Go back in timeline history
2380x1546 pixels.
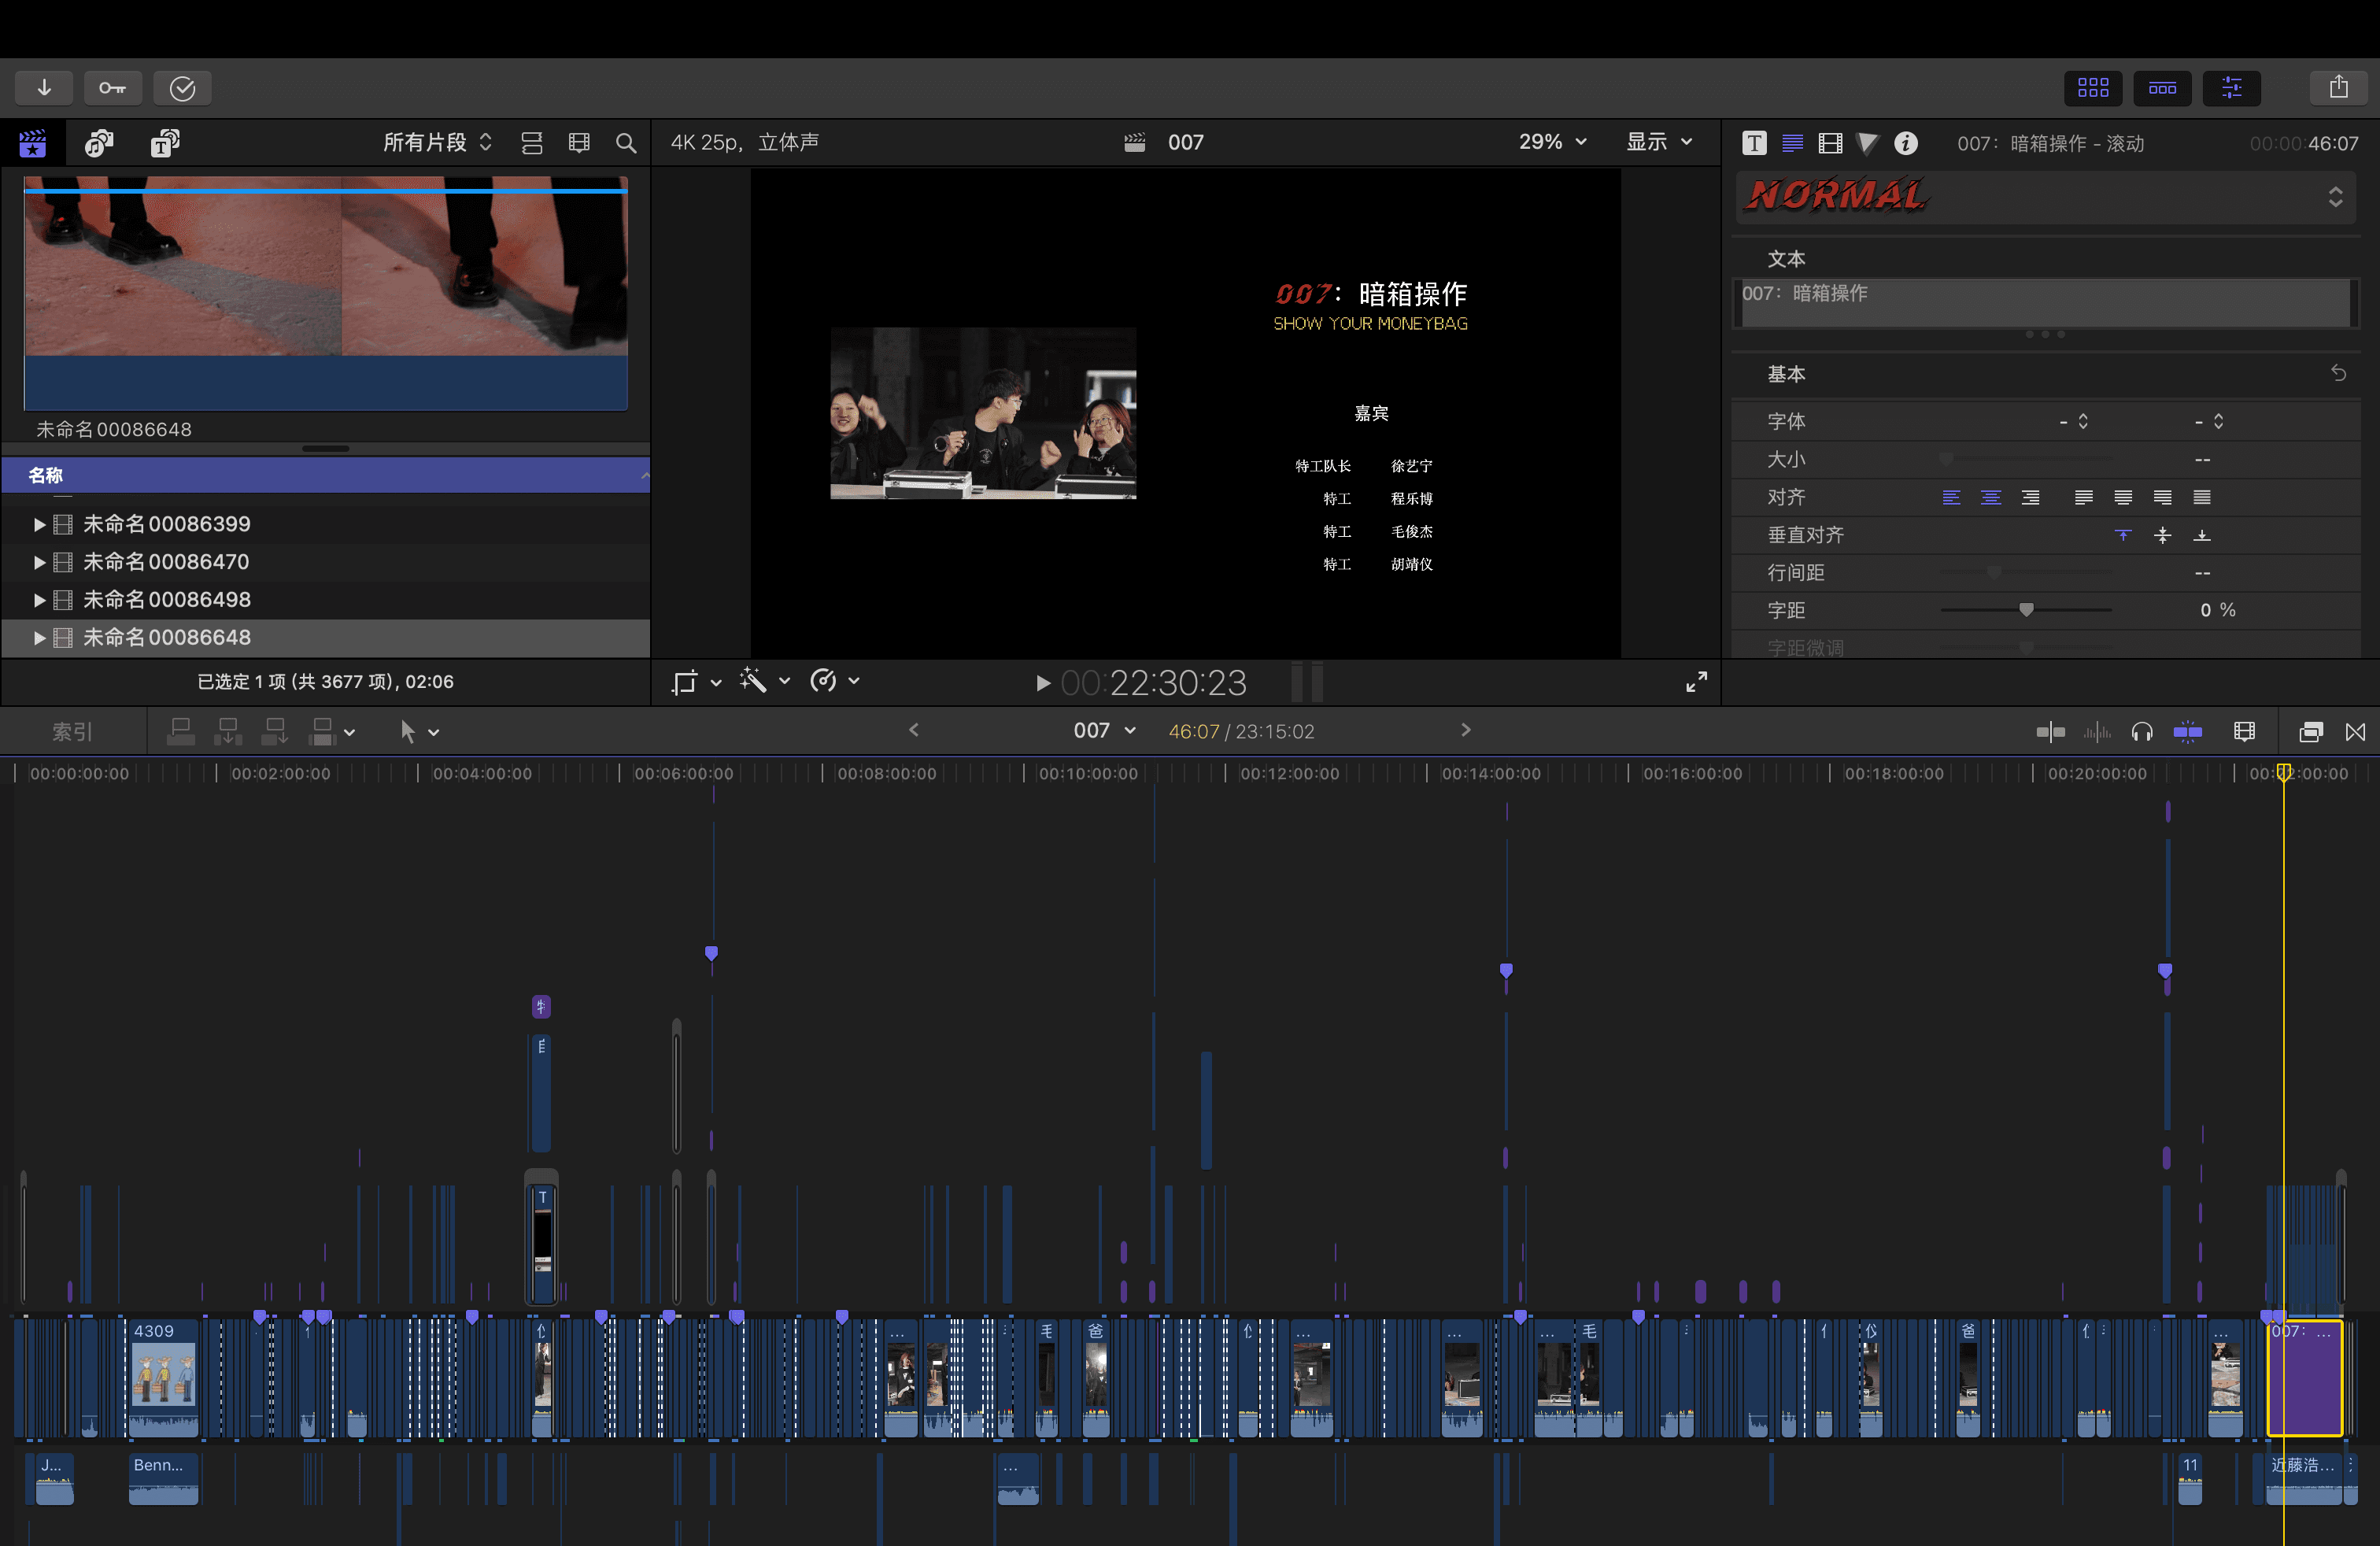pos(913,731)
